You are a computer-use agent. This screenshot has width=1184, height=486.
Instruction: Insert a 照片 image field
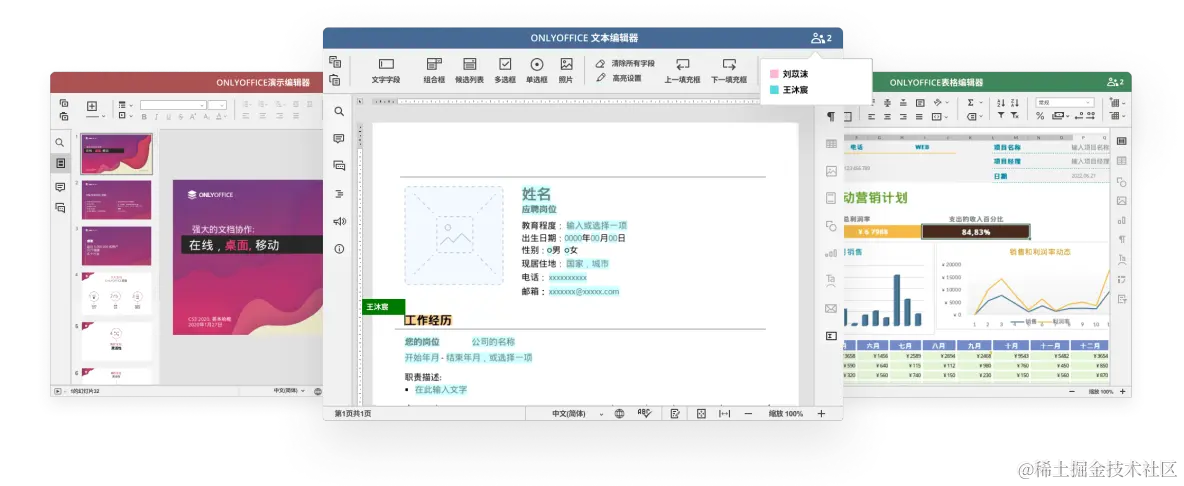pos(566,70)
